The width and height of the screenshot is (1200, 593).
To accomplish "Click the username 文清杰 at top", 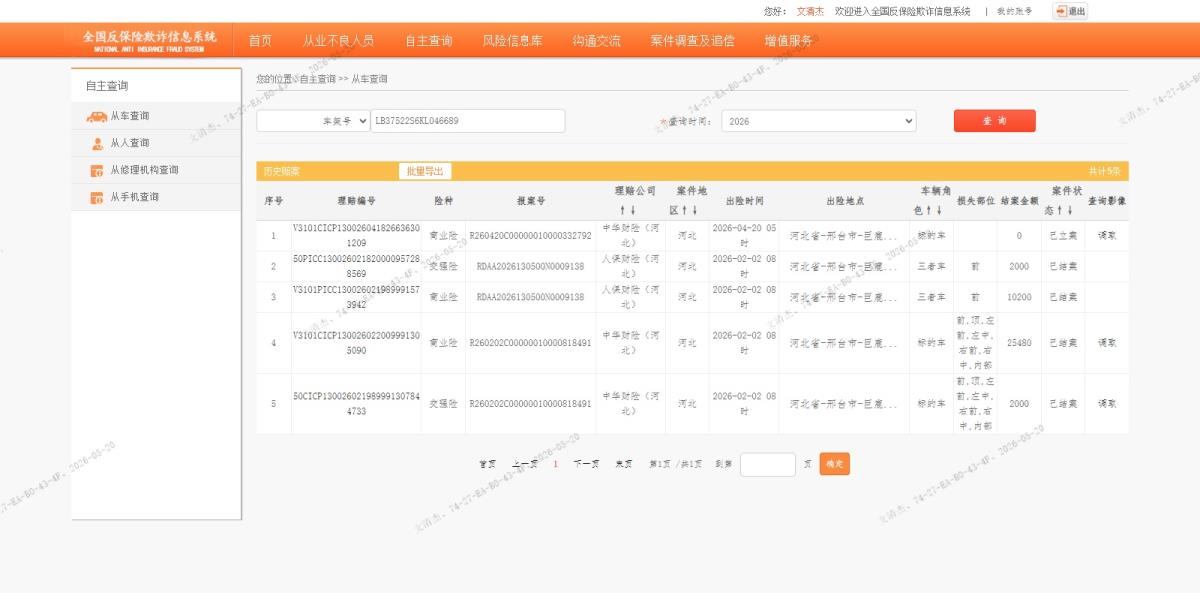I will tap(810, 11).
